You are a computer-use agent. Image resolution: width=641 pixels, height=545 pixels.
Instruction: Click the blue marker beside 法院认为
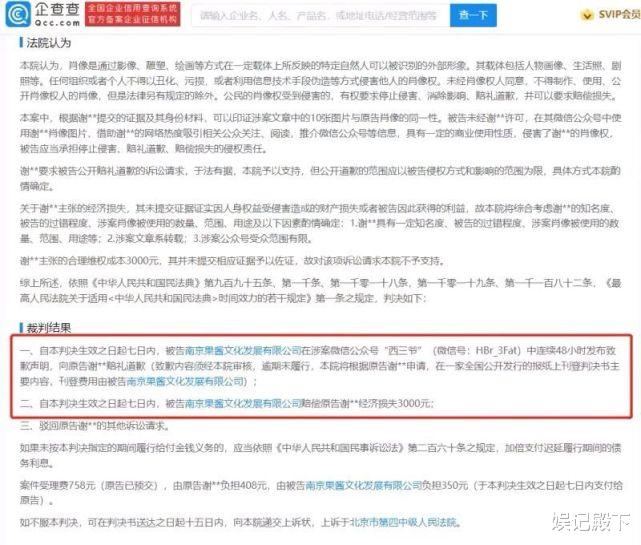pyautogui.click(x=21, y=43)
